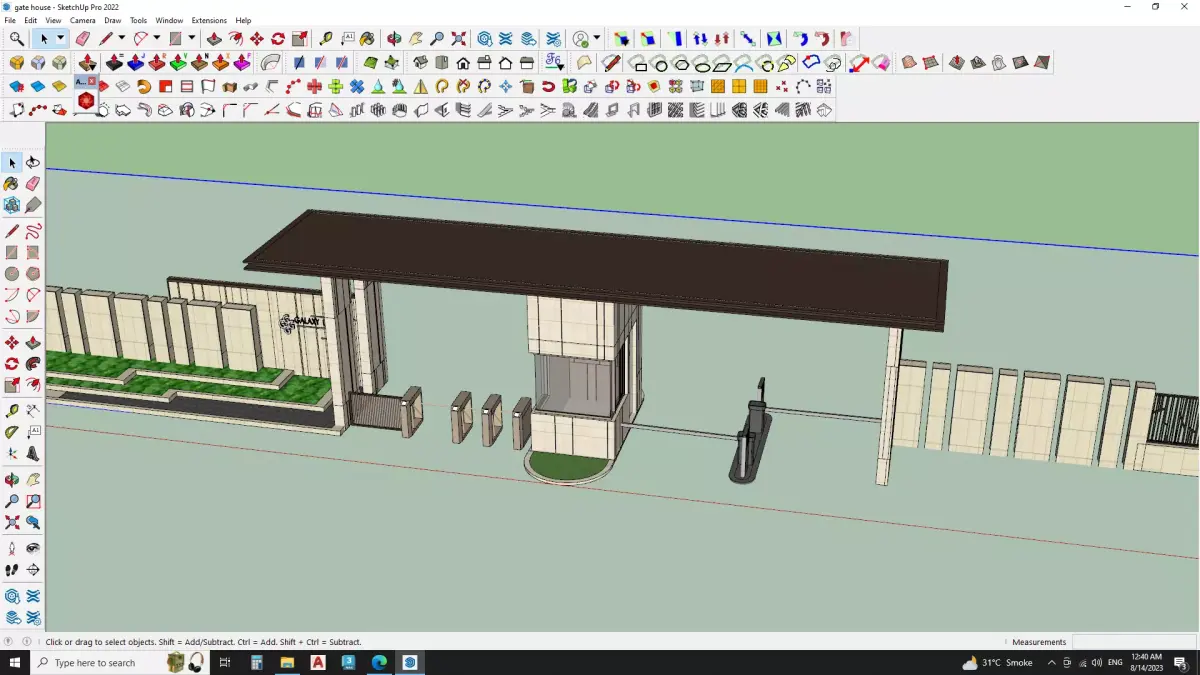The image size is (1200, 675).
Task: Click the Tape Measure tool in top toolbar
Action: pyautogui.click(x=326, y=39)
